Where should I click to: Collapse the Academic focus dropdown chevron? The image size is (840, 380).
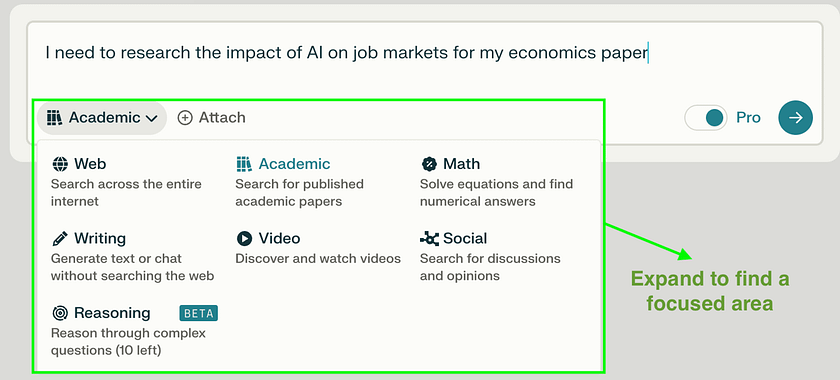[x=152, y=118]
